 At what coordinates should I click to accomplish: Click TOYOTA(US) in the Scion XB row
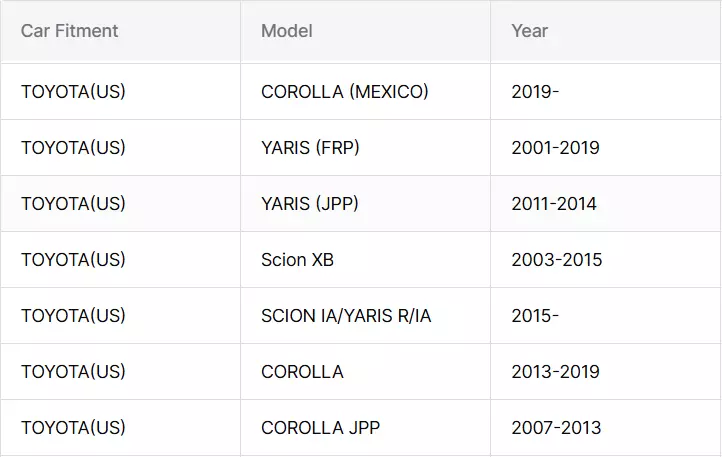[73, 260]
